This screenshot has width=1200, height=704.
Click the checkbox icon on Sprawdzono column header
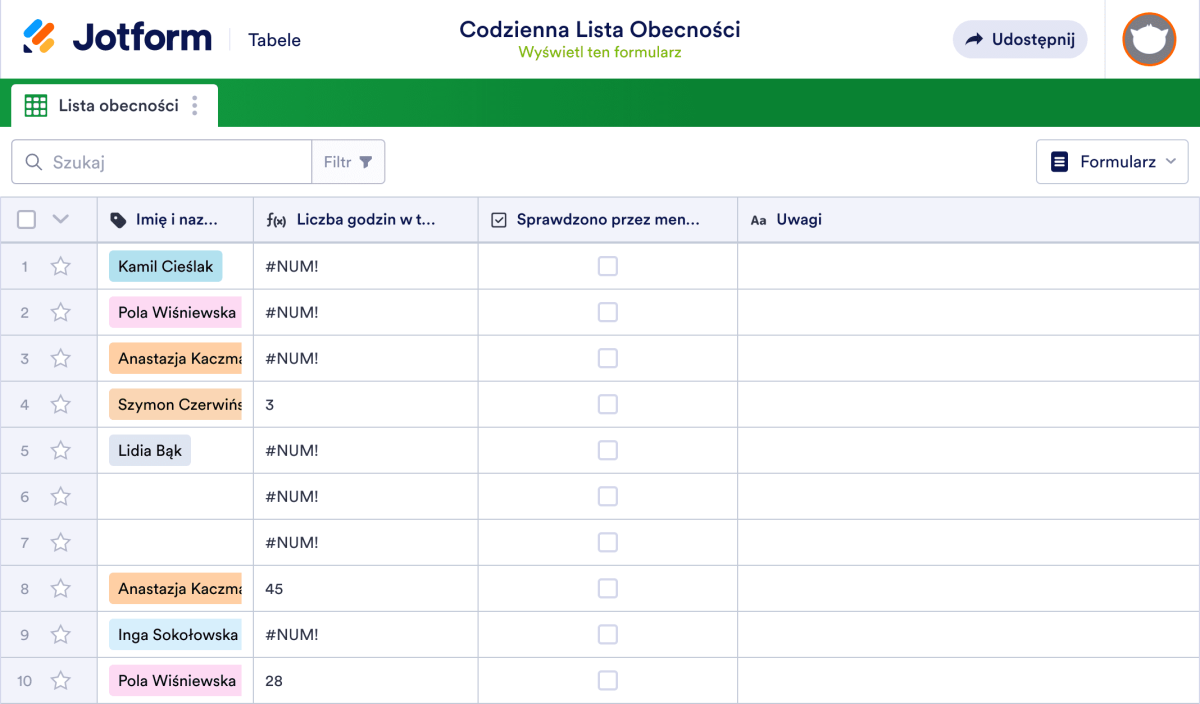pyautogui.click(x=498, y=219)
